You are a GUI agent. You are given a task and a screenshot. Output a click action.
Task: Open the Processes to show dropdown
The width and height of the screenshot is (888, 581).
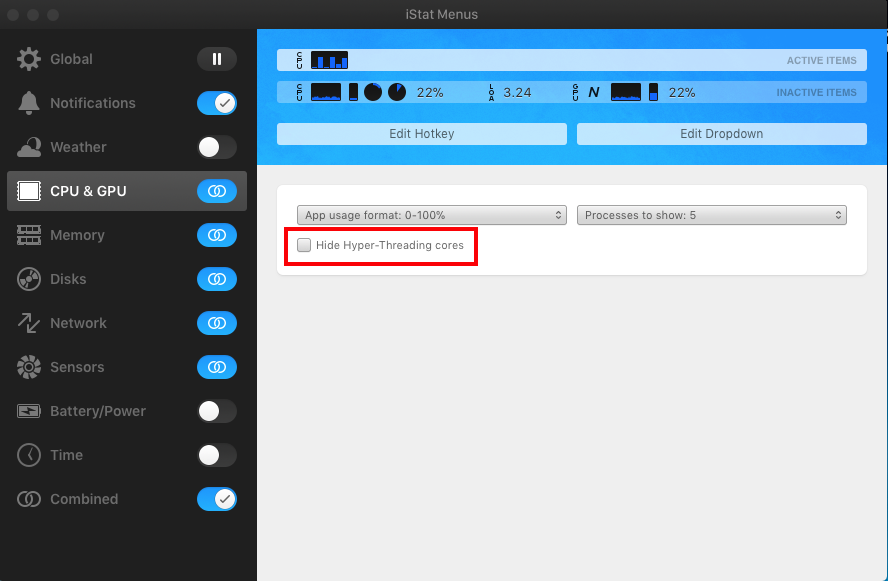point(711,215)
